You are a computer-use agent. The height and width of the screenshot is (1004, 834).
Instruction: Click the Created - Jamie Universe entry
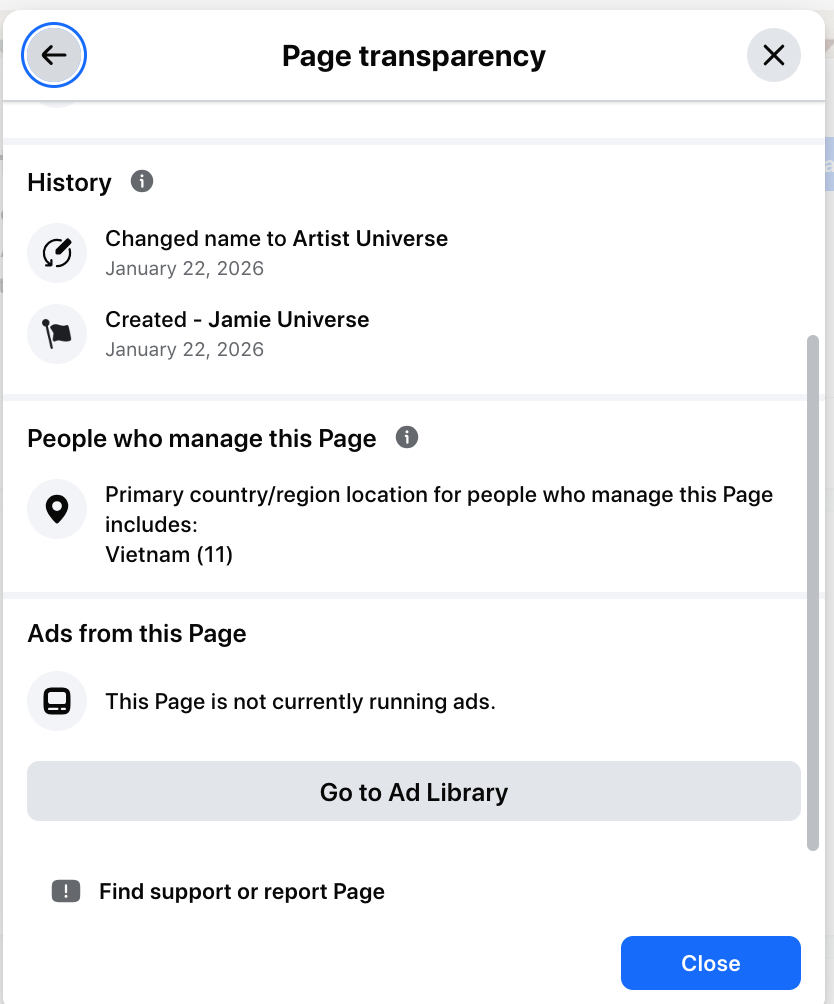click(x=237, y=320)
